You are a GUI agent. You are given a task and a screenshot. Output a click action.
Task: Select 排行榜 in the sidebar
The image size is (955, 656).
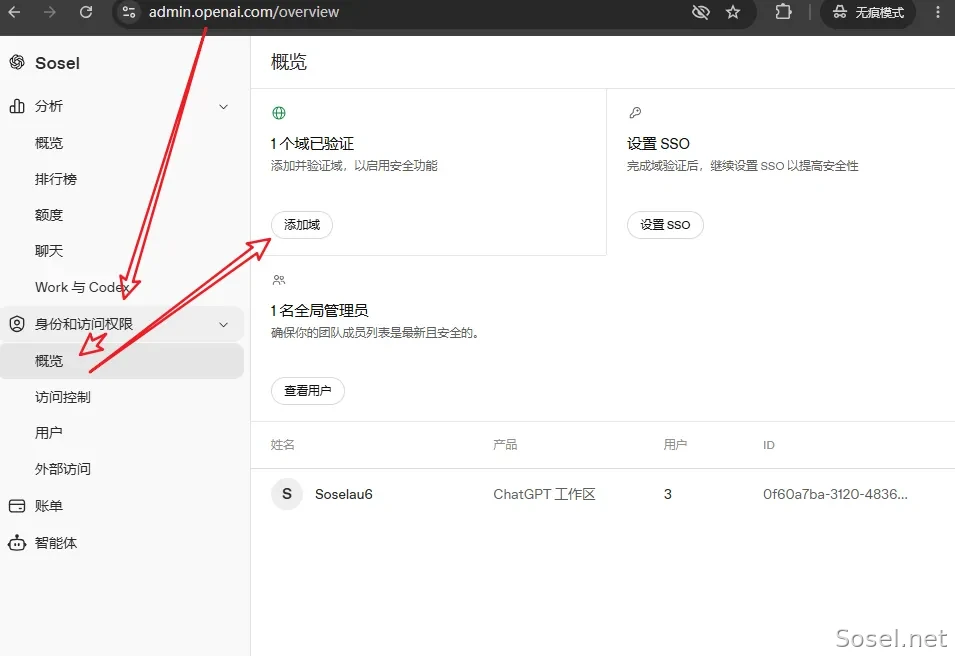(x=56, y=179)
